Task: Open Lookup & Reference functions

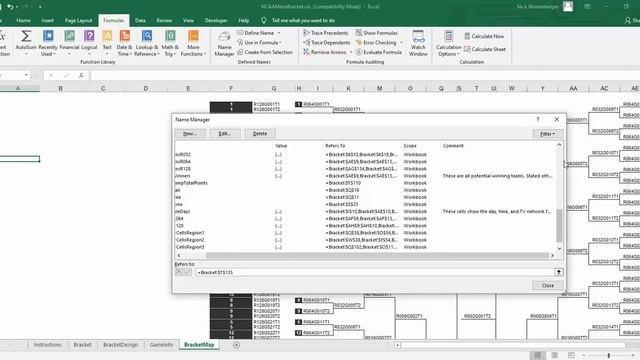Action: [x=147, y=42]
